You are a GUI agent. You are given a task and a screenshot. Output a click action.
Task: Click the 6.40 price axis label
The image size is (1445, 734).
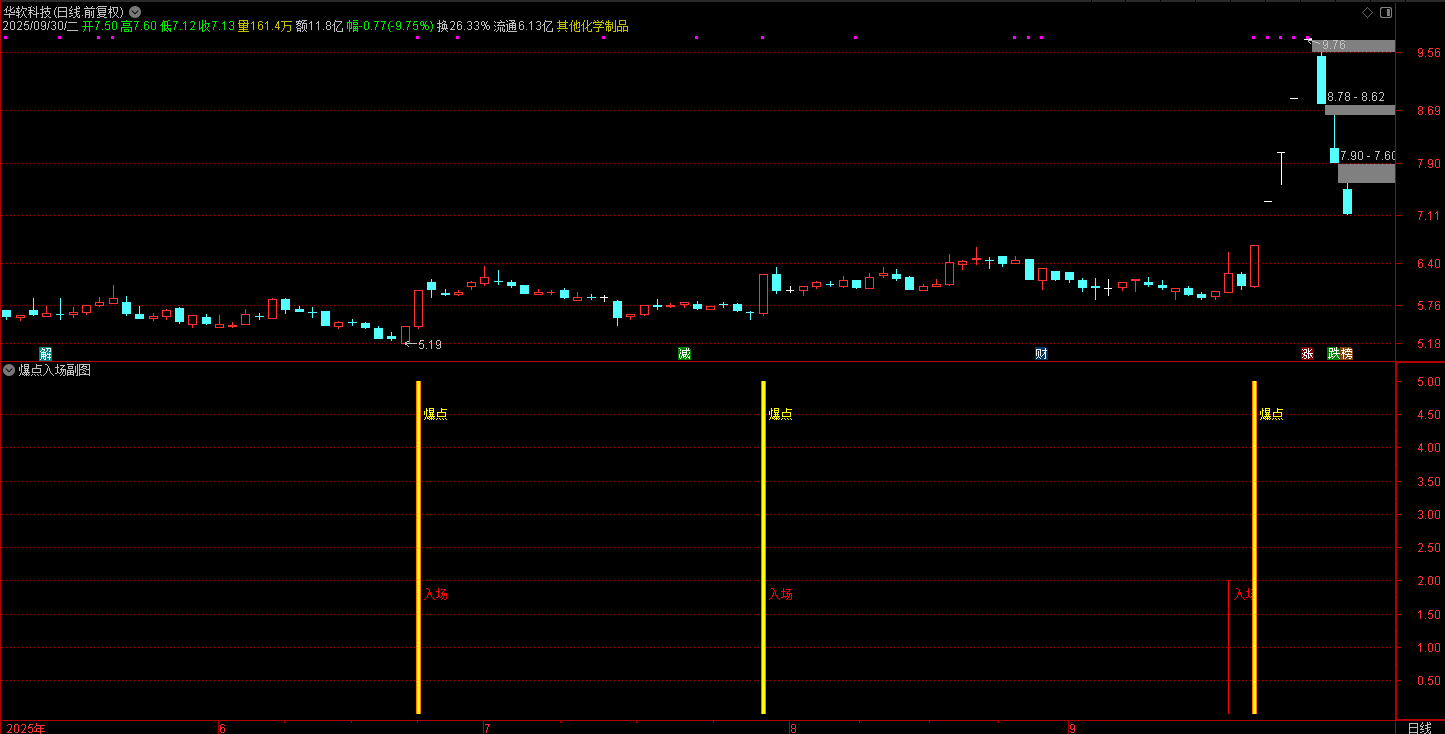[1428, 264]
